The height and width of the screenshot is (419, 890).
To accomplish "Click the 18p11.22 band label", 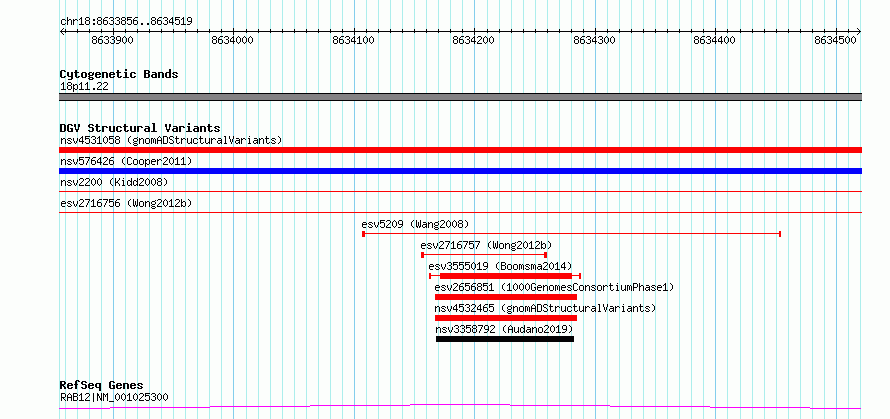I will [x=84, y=87].
